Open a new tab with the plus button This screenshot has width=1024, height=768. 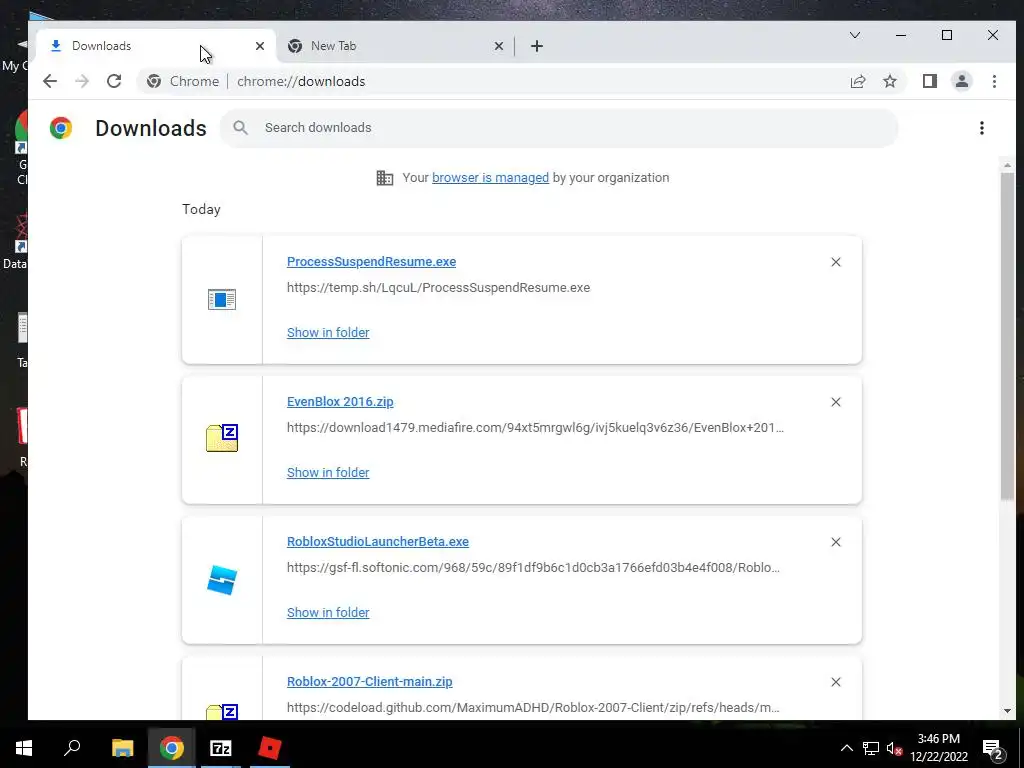[537, 46]
